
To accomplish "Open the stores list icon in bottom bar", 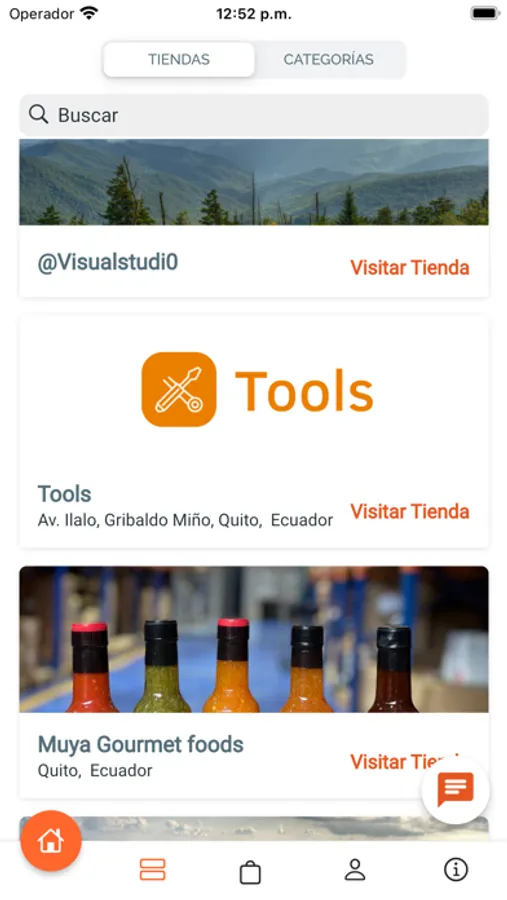I will (x=153, y=870).
